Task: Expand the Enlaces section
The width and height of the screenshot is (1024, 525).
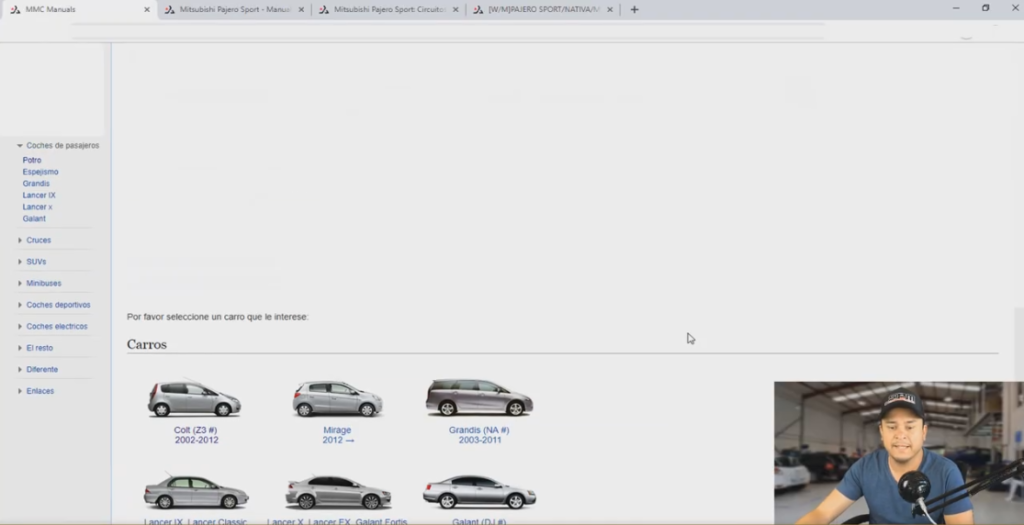Action: pyautogui.click(x=20, y=391)
